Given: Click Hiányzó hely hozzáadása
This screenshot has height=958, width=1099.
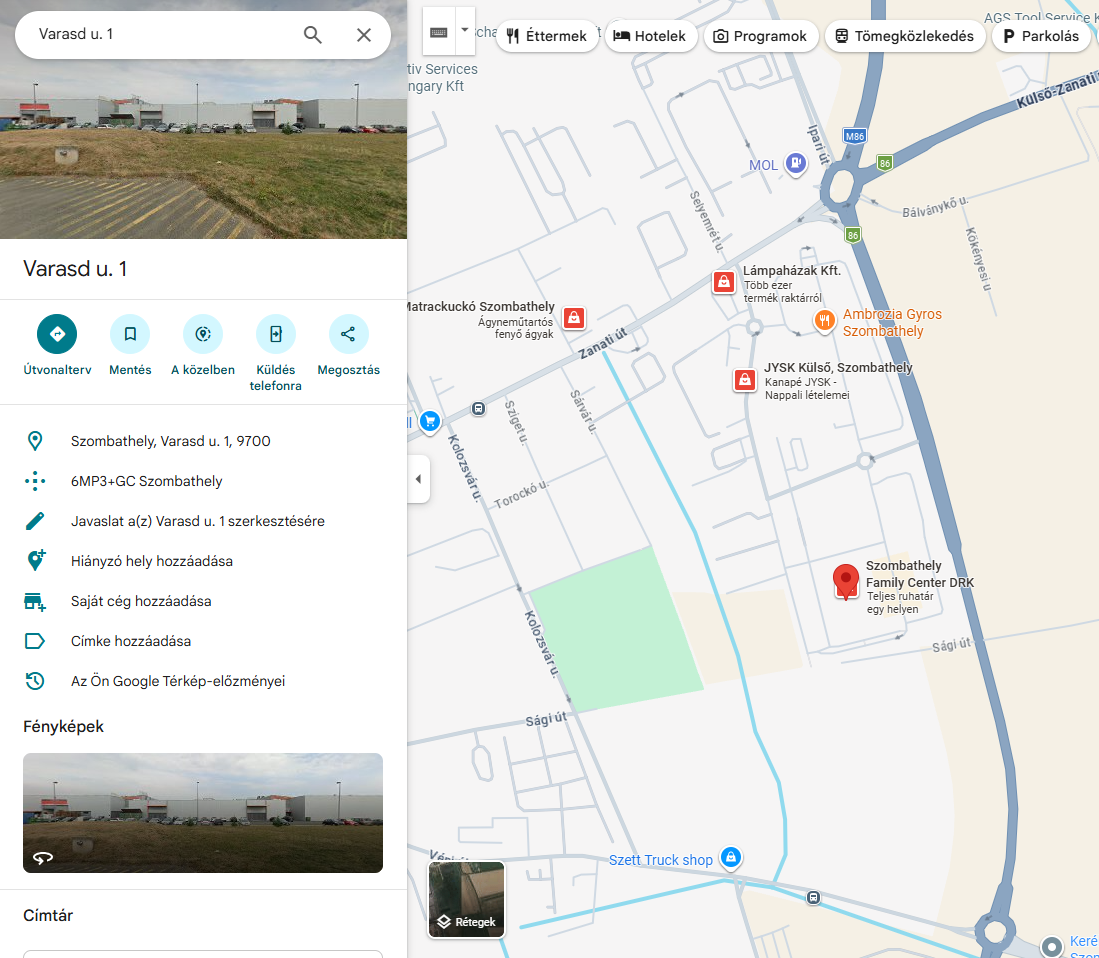Looking at the screenshot, I should [x=152, y=561].
